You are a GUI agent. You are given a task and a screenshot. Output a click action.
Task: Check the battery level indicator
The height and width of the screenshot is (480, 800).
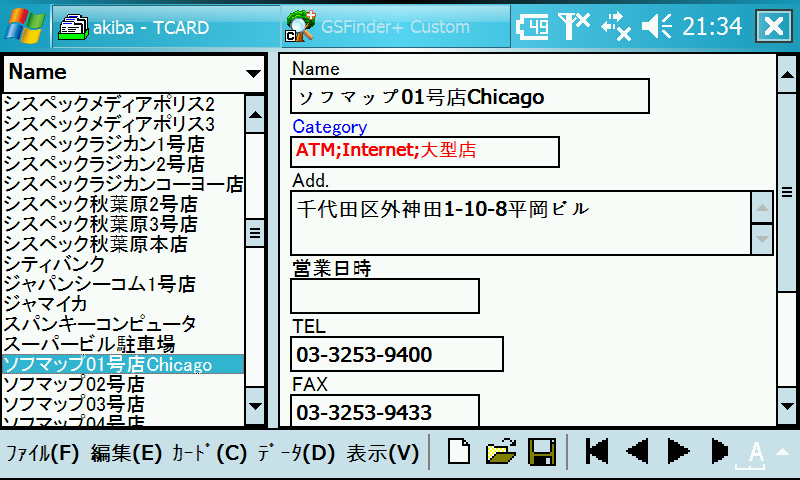(532, 27)
